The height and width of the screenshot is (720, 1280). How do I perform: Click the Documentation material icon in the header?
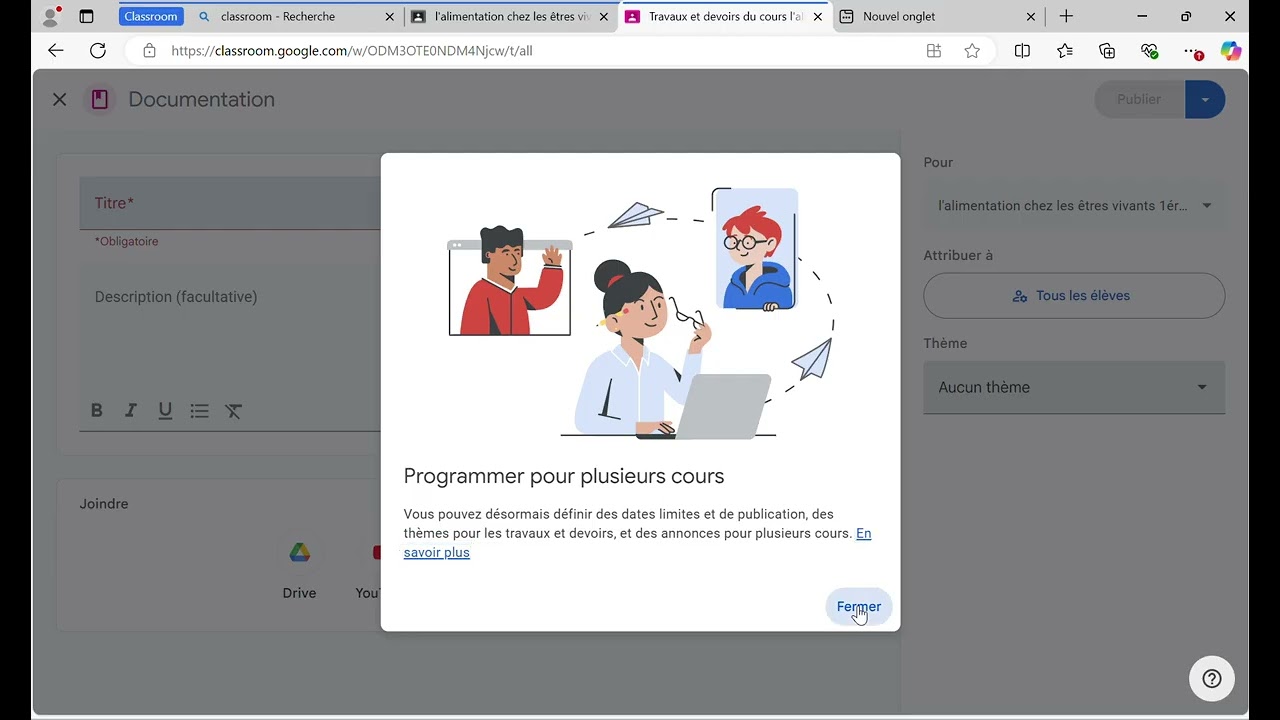[99, 99]
